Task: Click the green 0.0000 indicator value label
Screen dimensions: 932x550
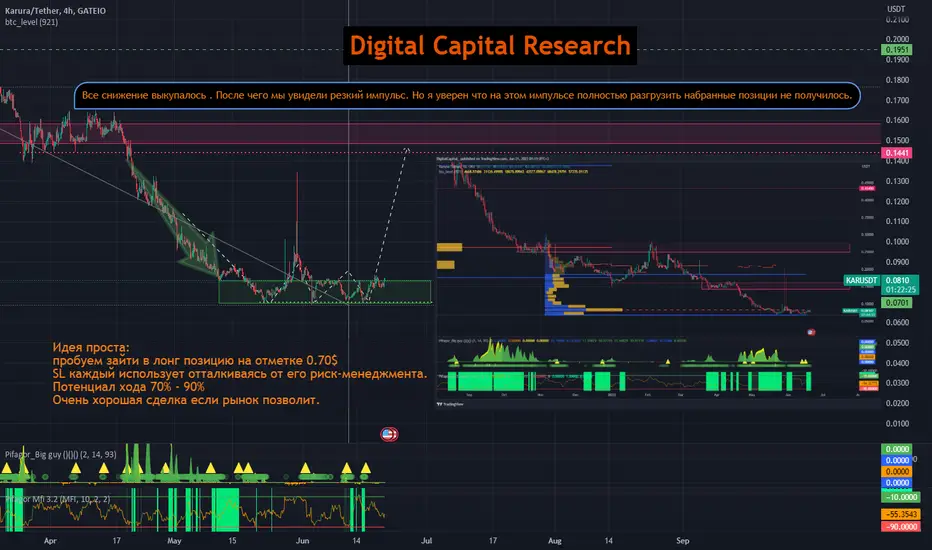Action: pyautogui.click(x=897, y=449)
